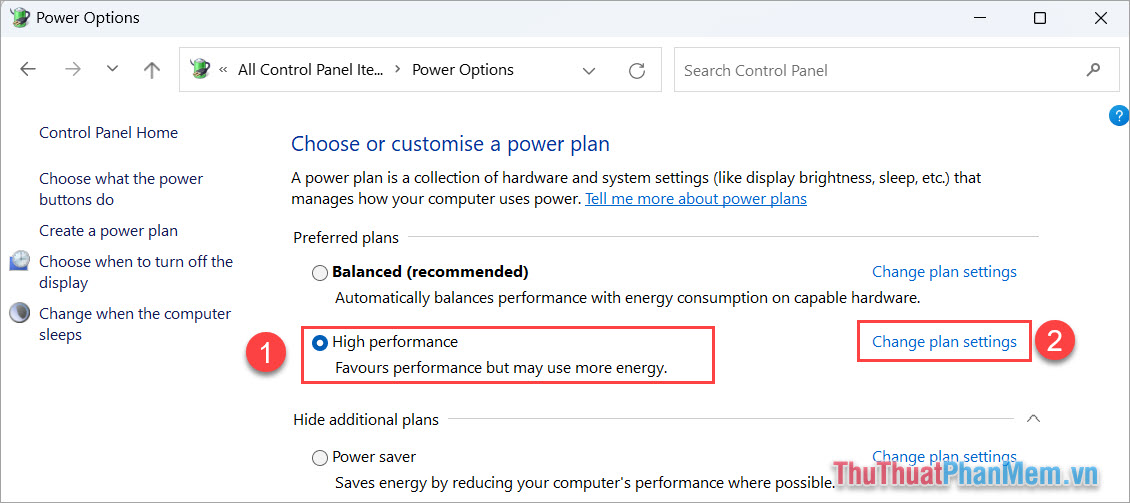
Task: Select the High performance radio button
Action: coord(319,343)
